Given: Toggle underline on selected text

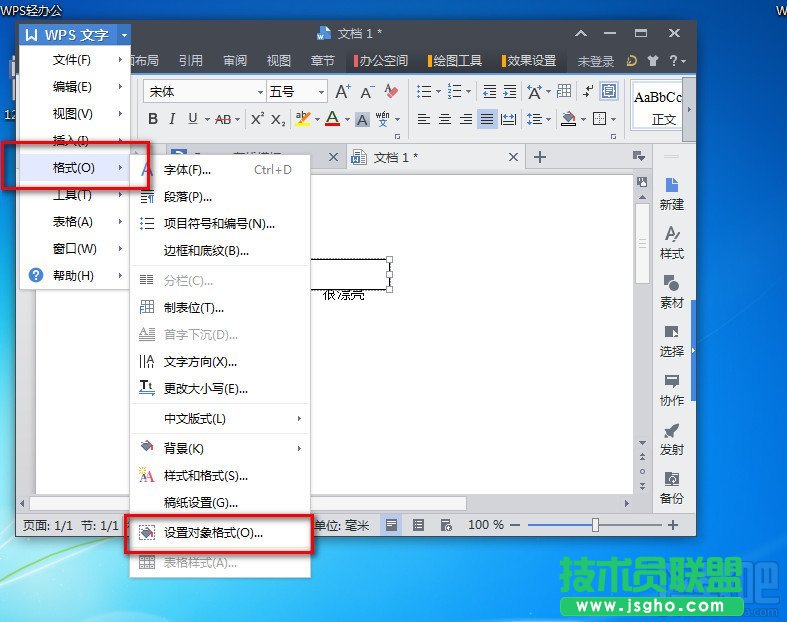Looking at the screenshot, I should [x=193, y=119].
